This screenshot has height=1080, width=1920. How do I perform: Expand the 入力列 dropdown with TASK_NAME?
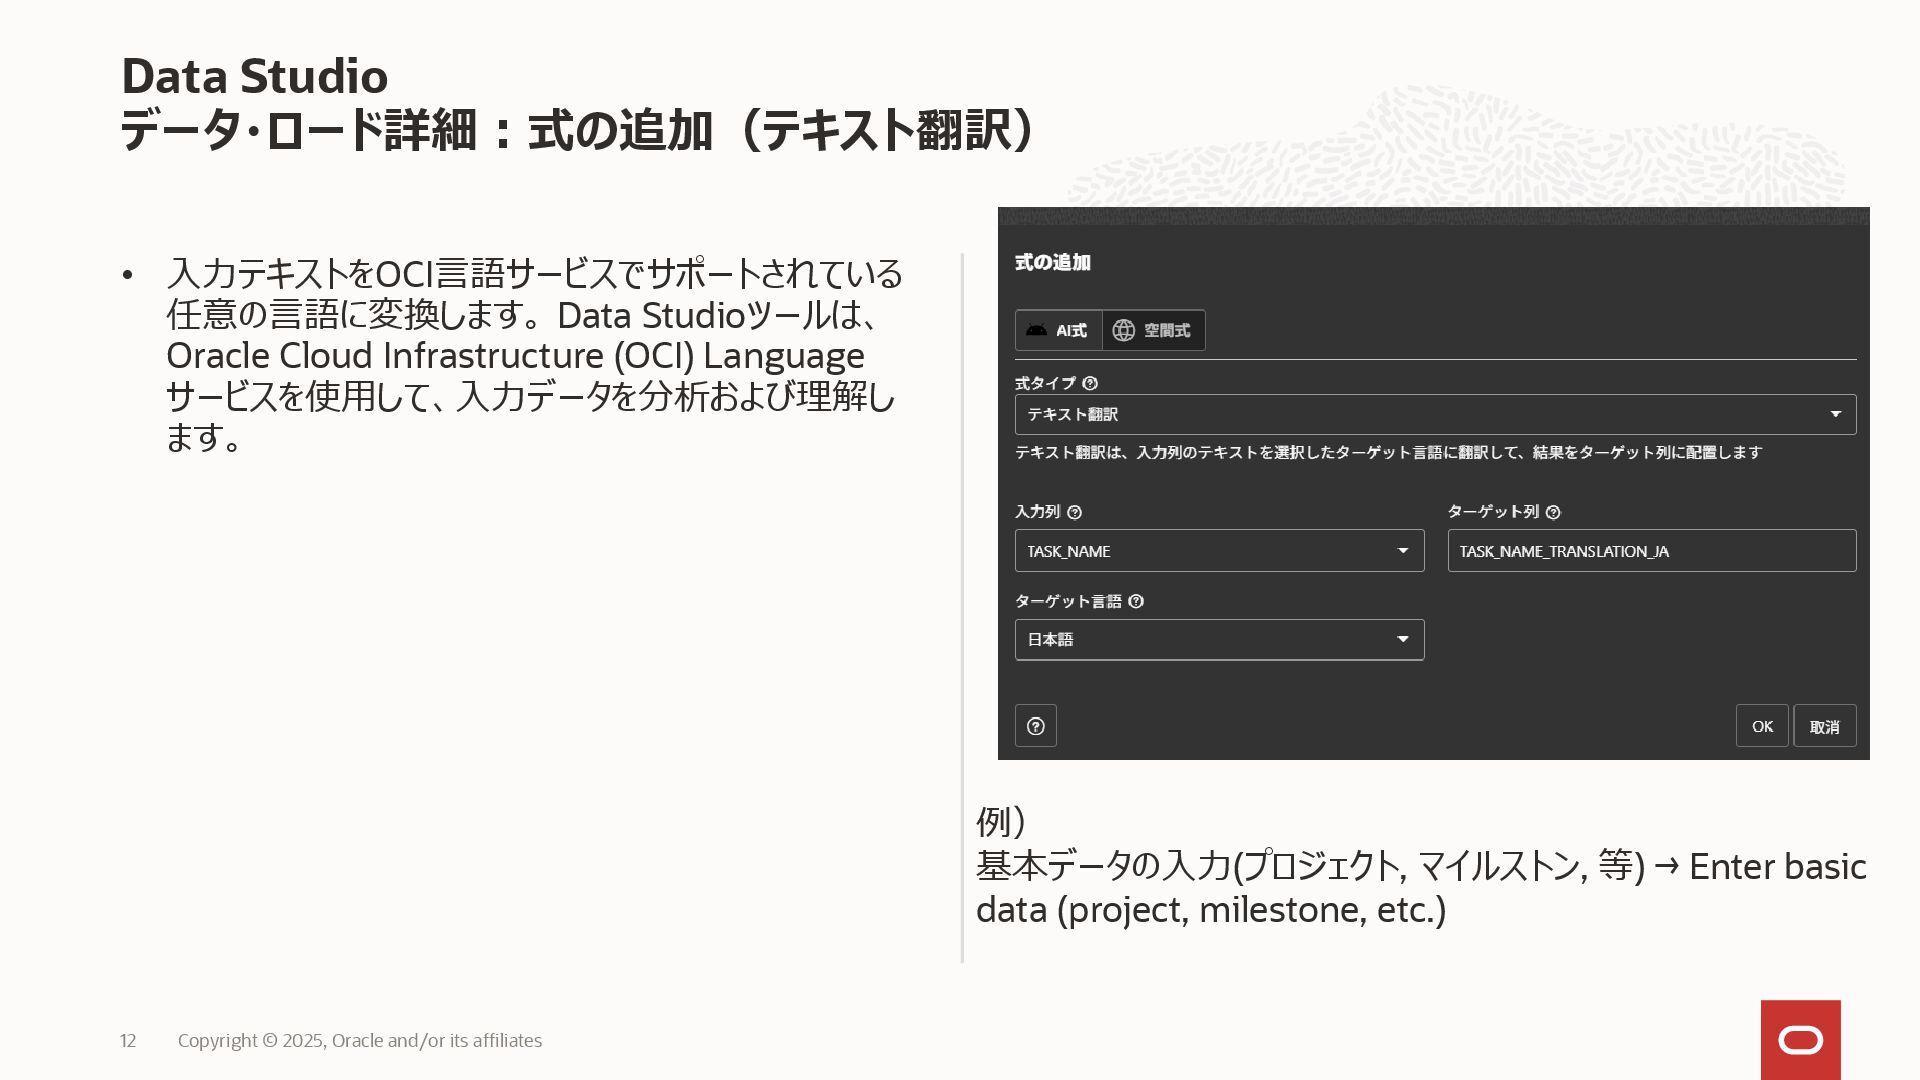click(1218, 551)
